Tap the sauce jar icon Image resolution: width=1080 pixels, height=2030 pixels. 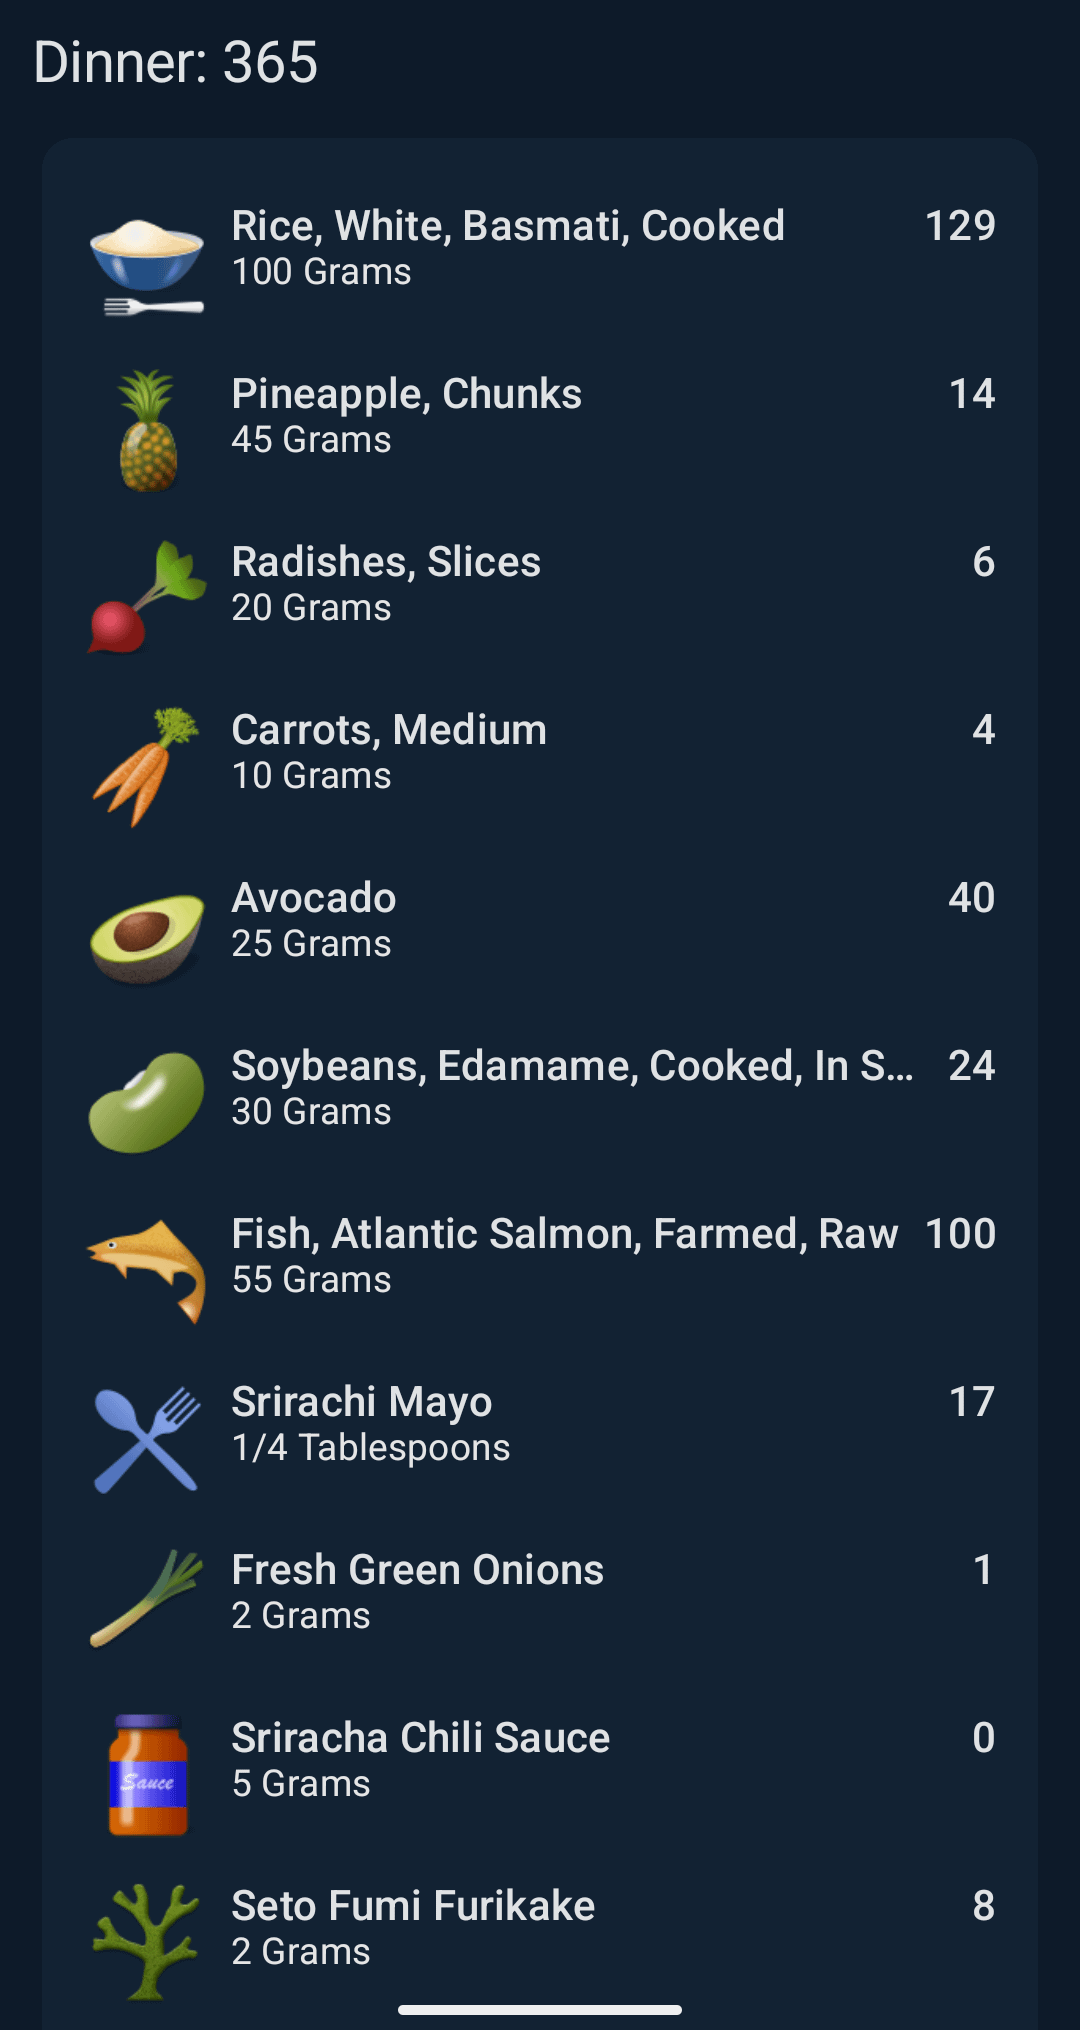148,1775
